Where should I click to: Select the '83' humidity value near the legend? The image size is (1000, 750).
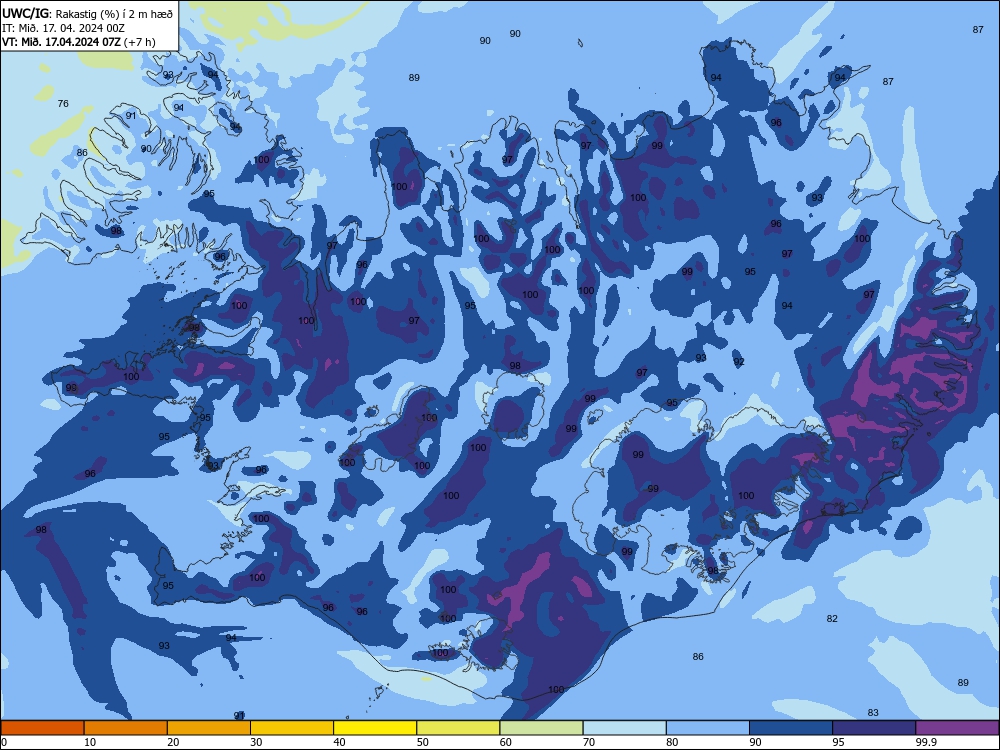(x=873, y=712)
